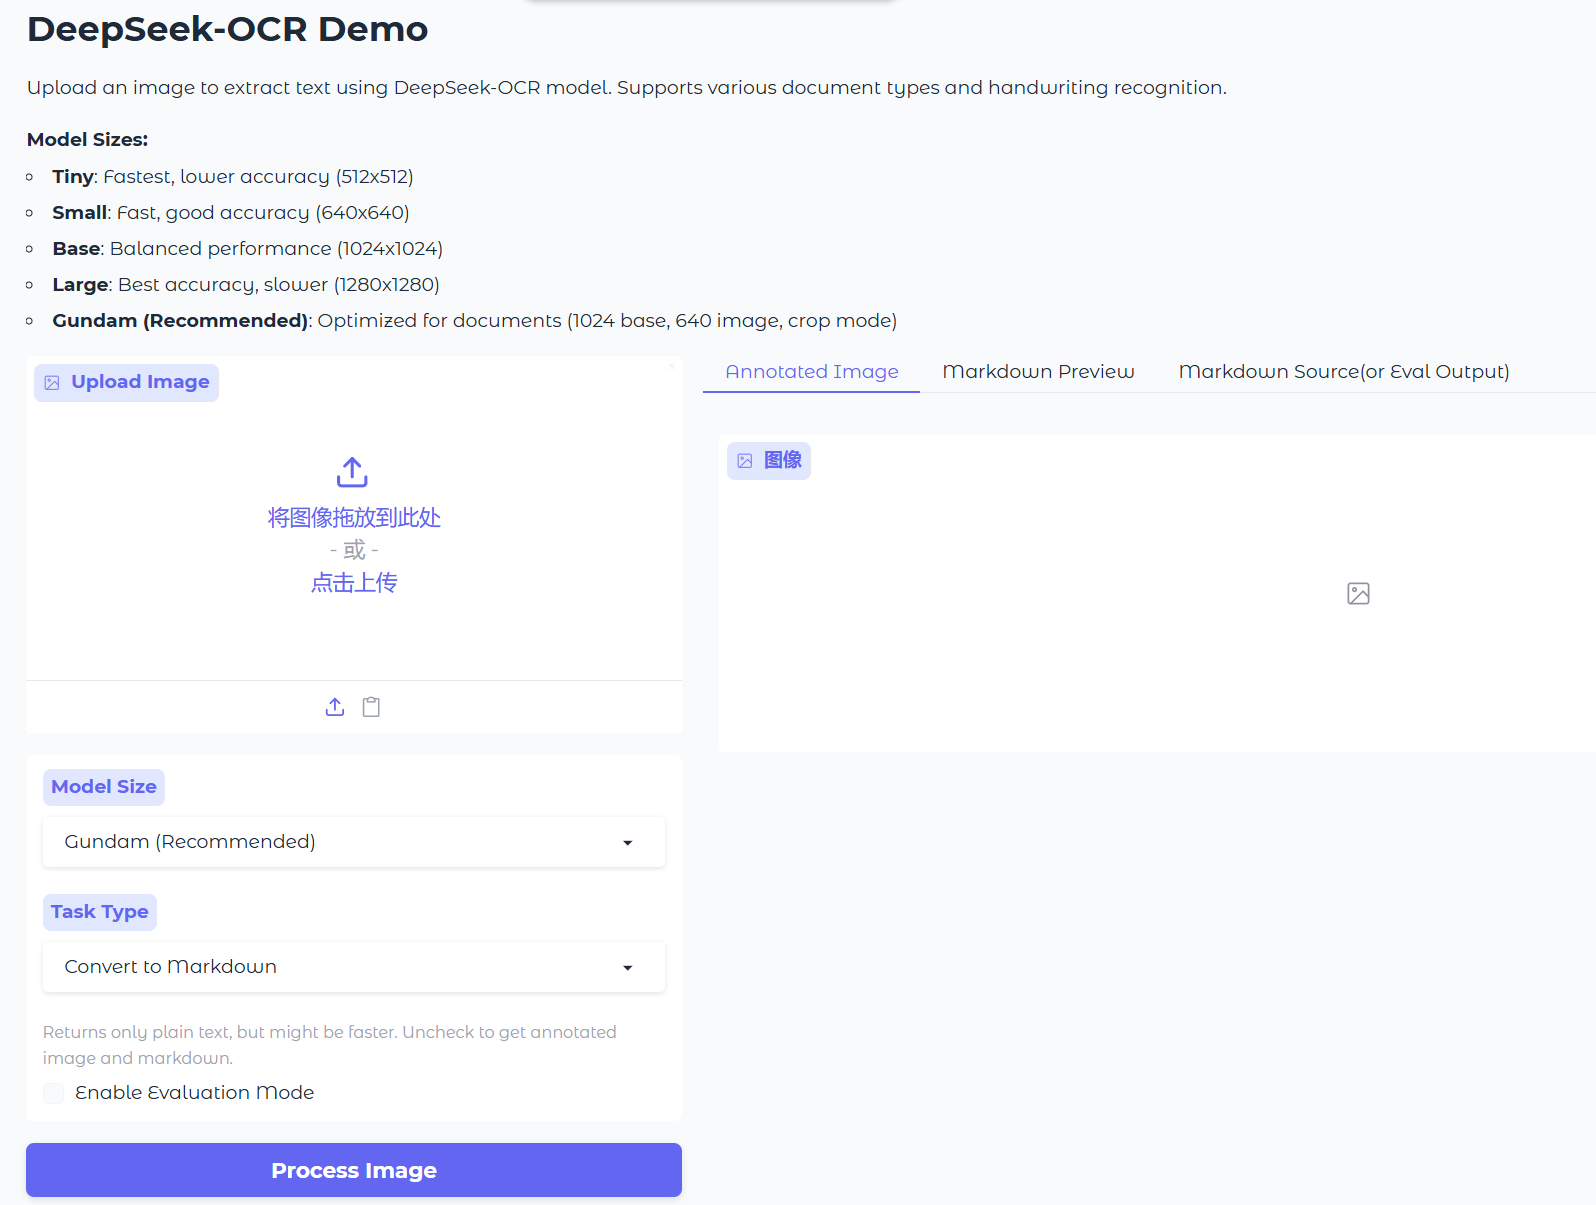Click the large upload arrow in drop zone
The image size is (1596, 1205).
(x=352, y=472)
